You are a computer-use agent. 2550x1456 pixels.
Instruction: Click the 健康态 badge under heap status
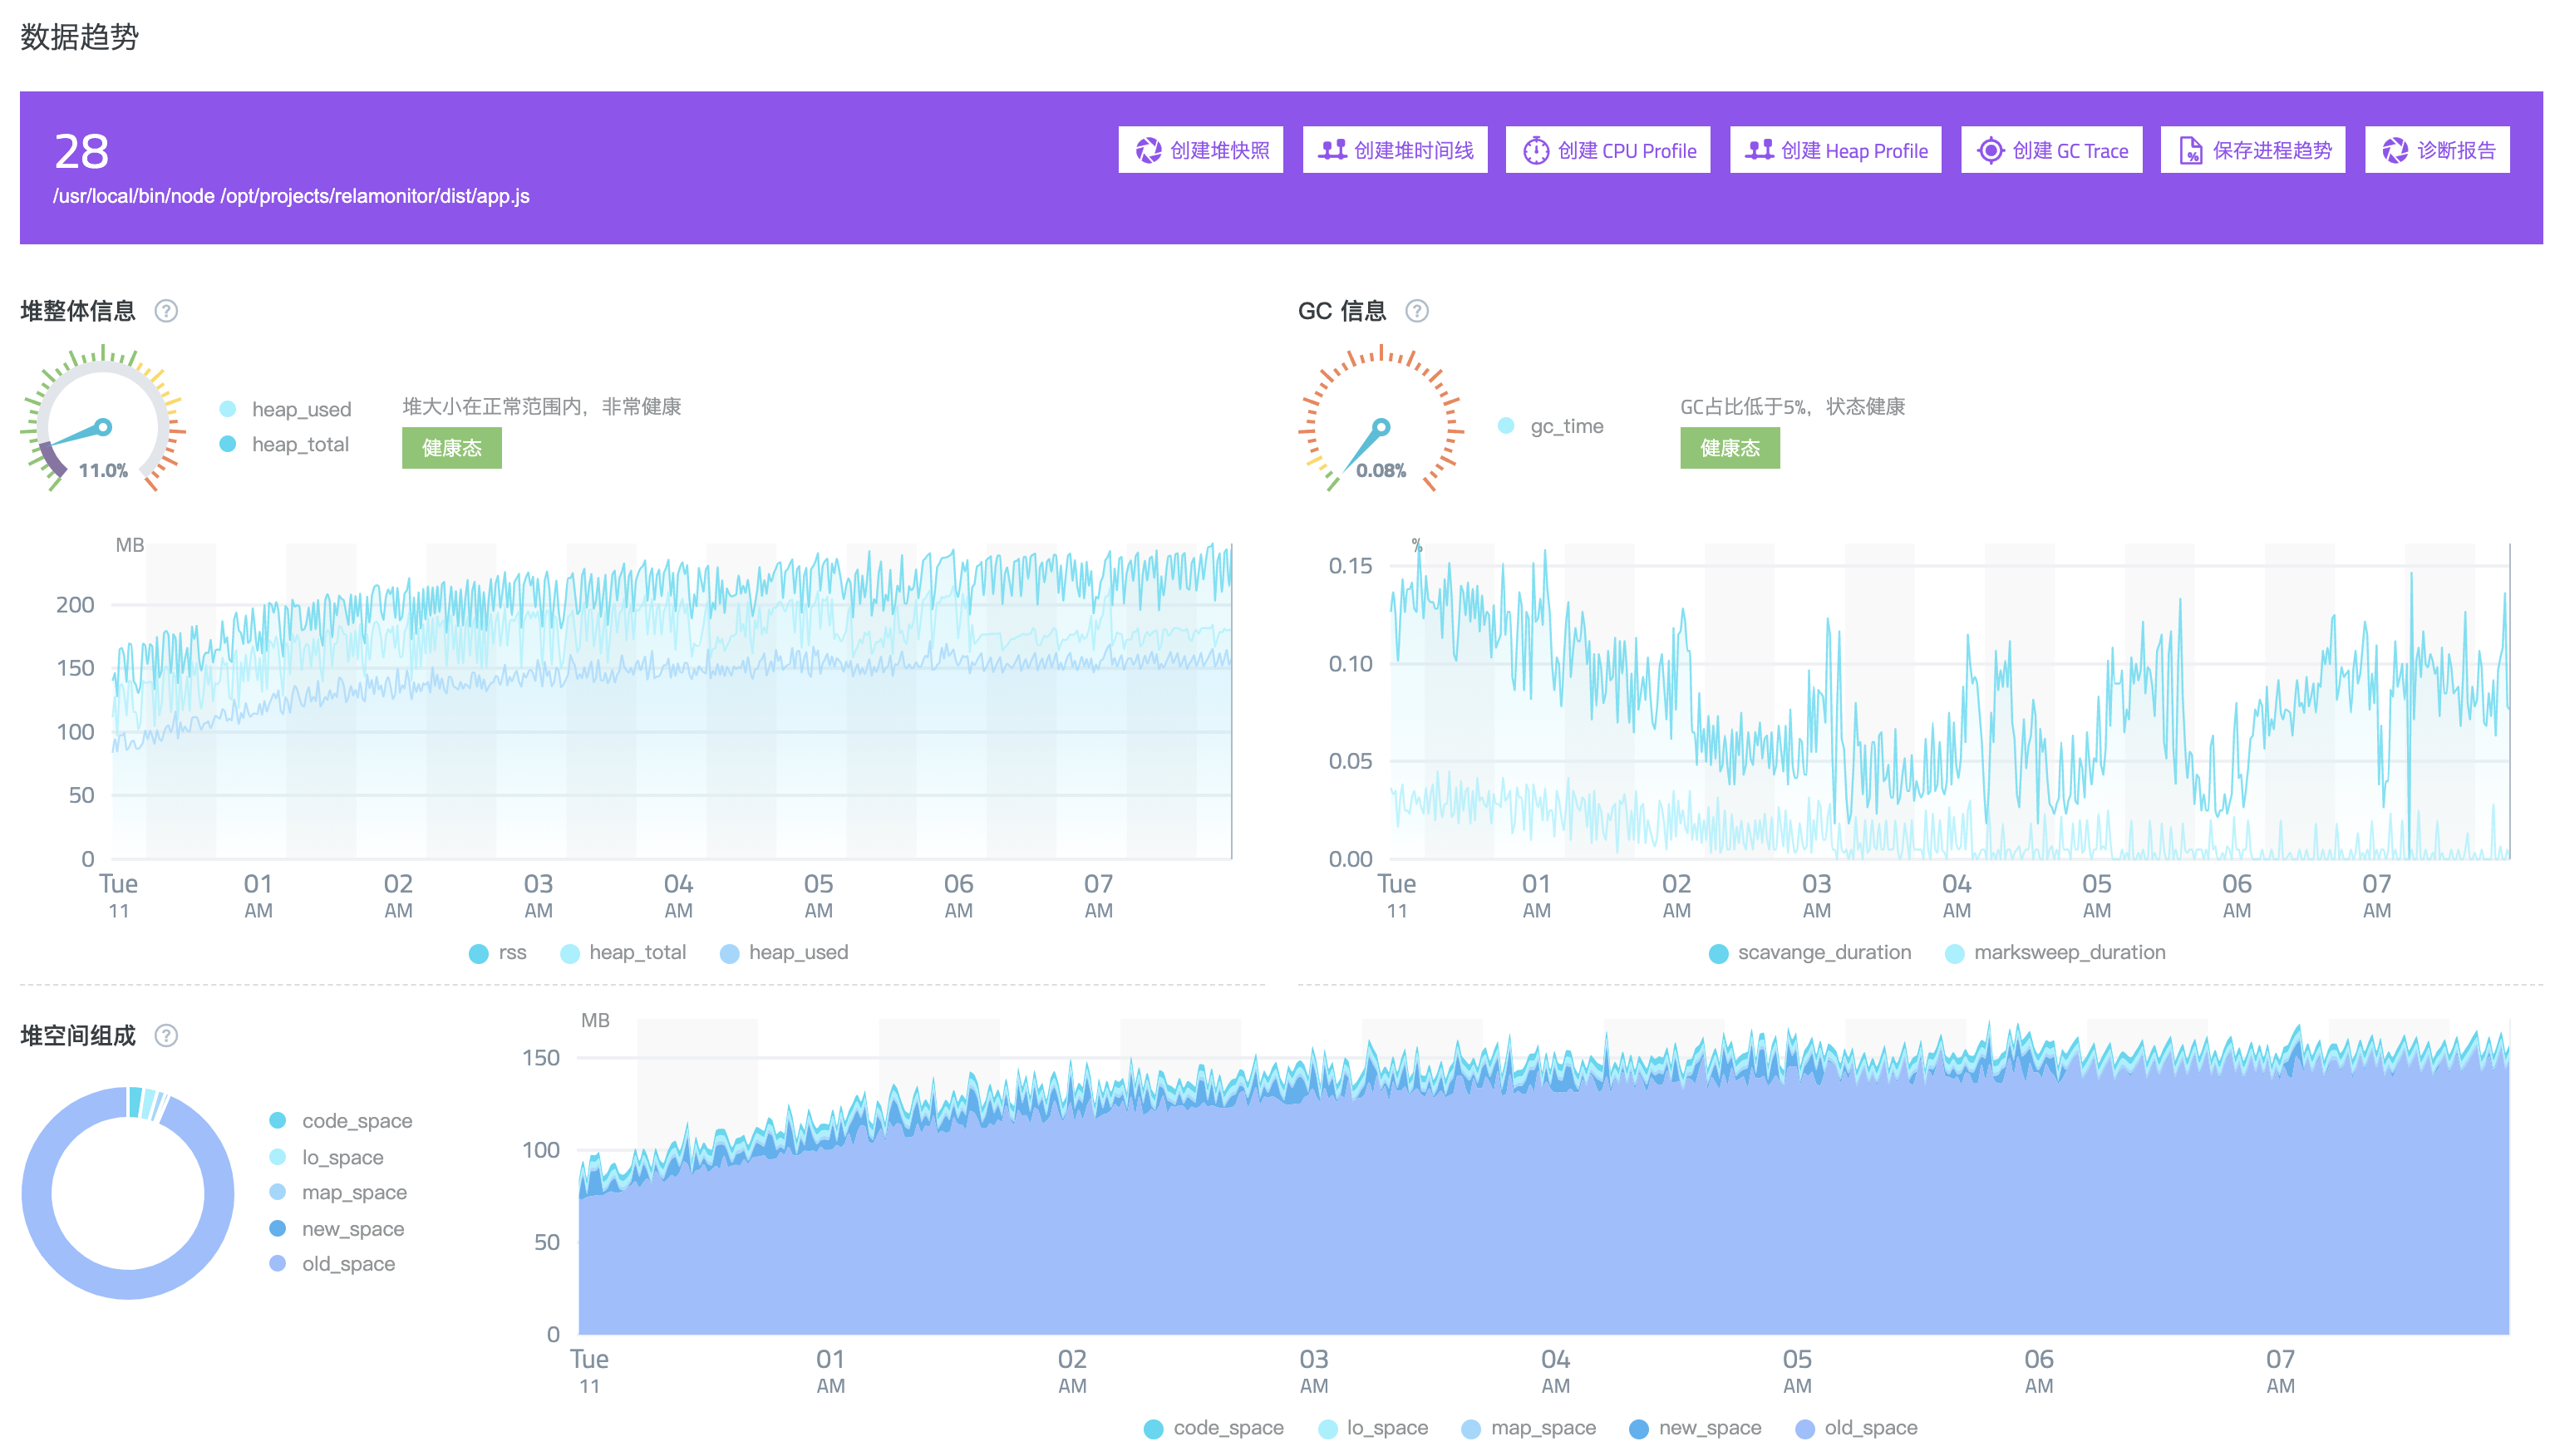pos(451,448)
